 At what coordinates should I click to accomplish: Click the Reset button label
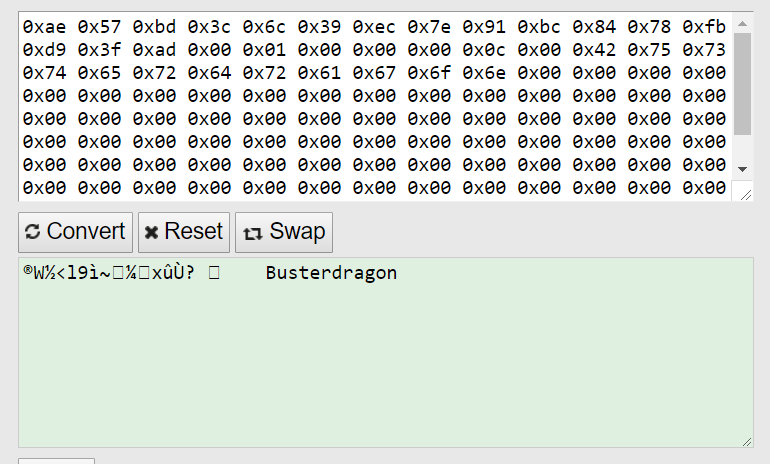click(193, 231)
